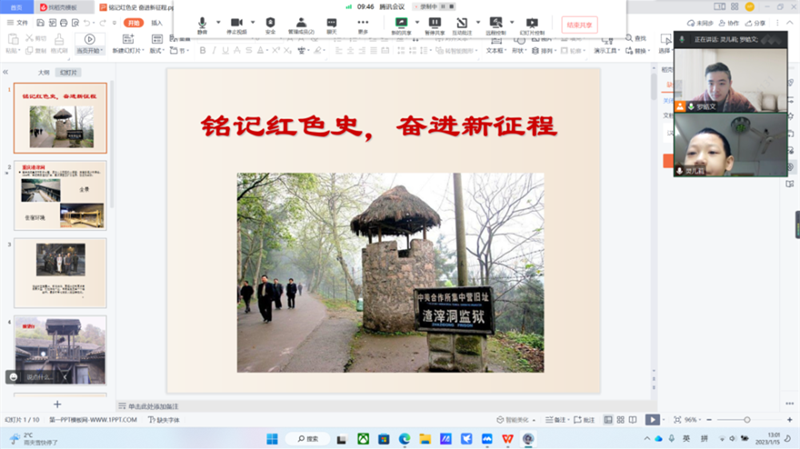
Task: Open slideshow control in meeting toolbar
Action: 532,25
